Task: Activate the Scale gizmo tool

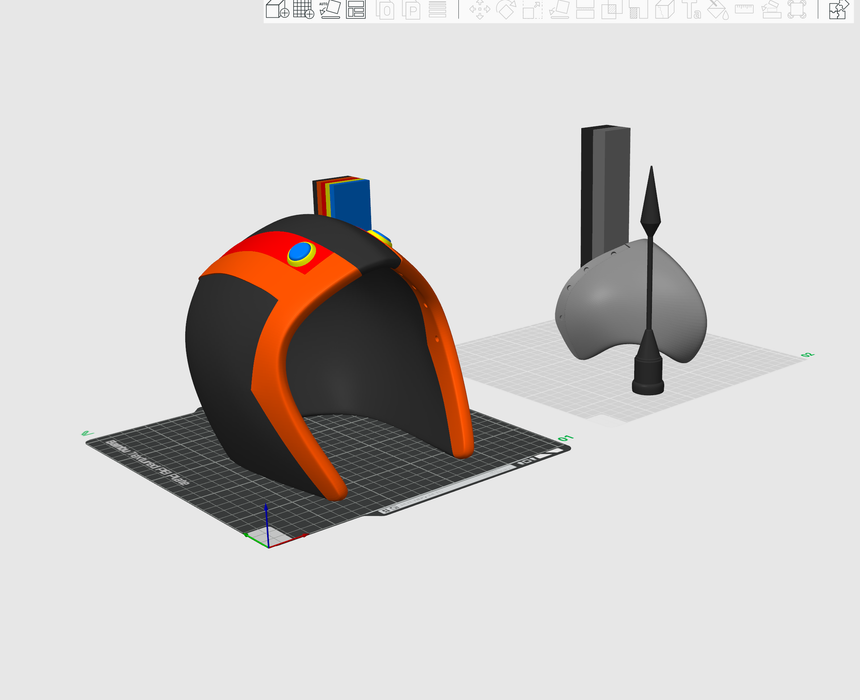Action: tap(532, 10)
